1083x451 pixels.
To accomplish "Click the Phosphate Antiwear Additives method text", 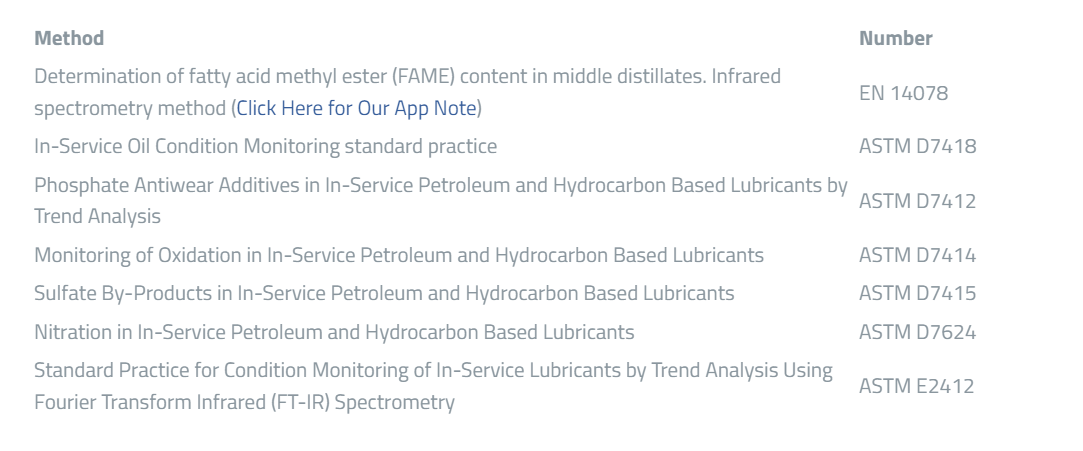I will click(x=440, y=186).
